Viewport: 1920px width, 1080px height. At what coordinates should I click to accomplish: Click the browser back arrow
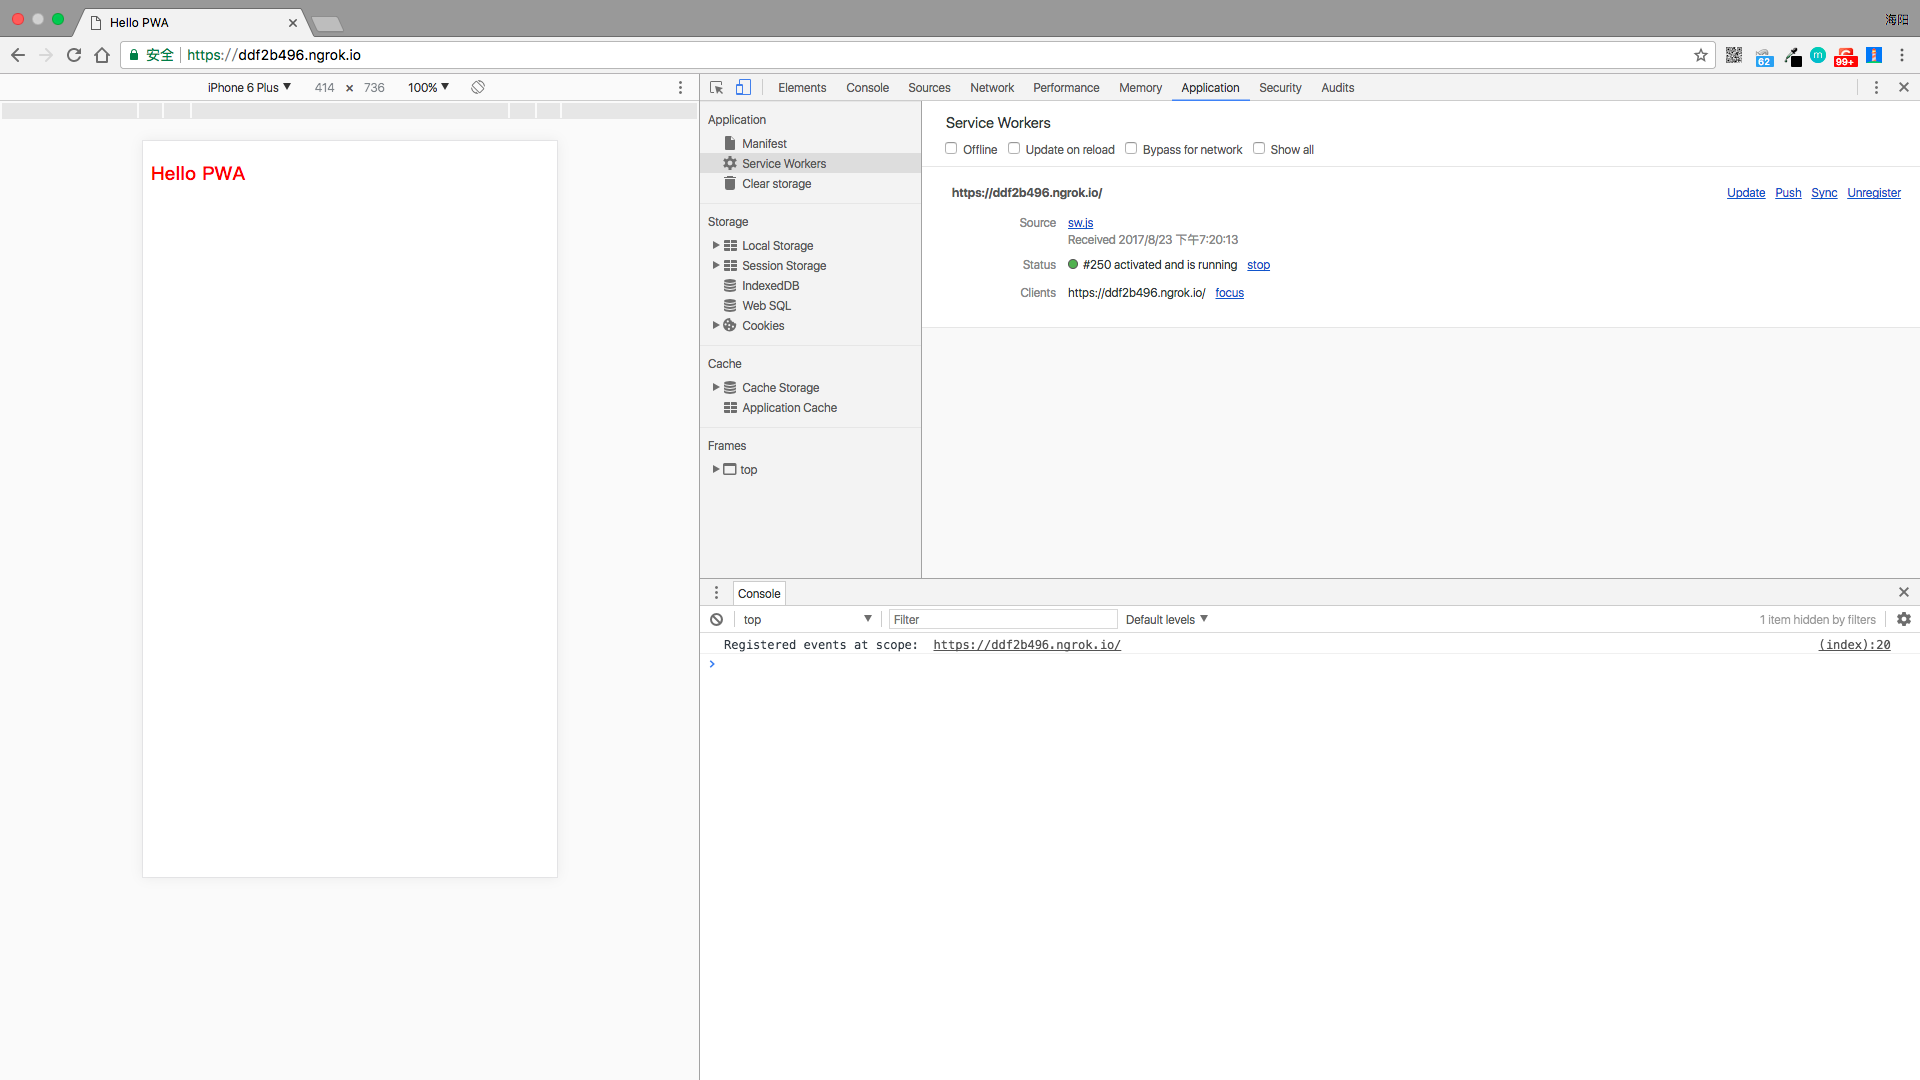coord(18,55)
